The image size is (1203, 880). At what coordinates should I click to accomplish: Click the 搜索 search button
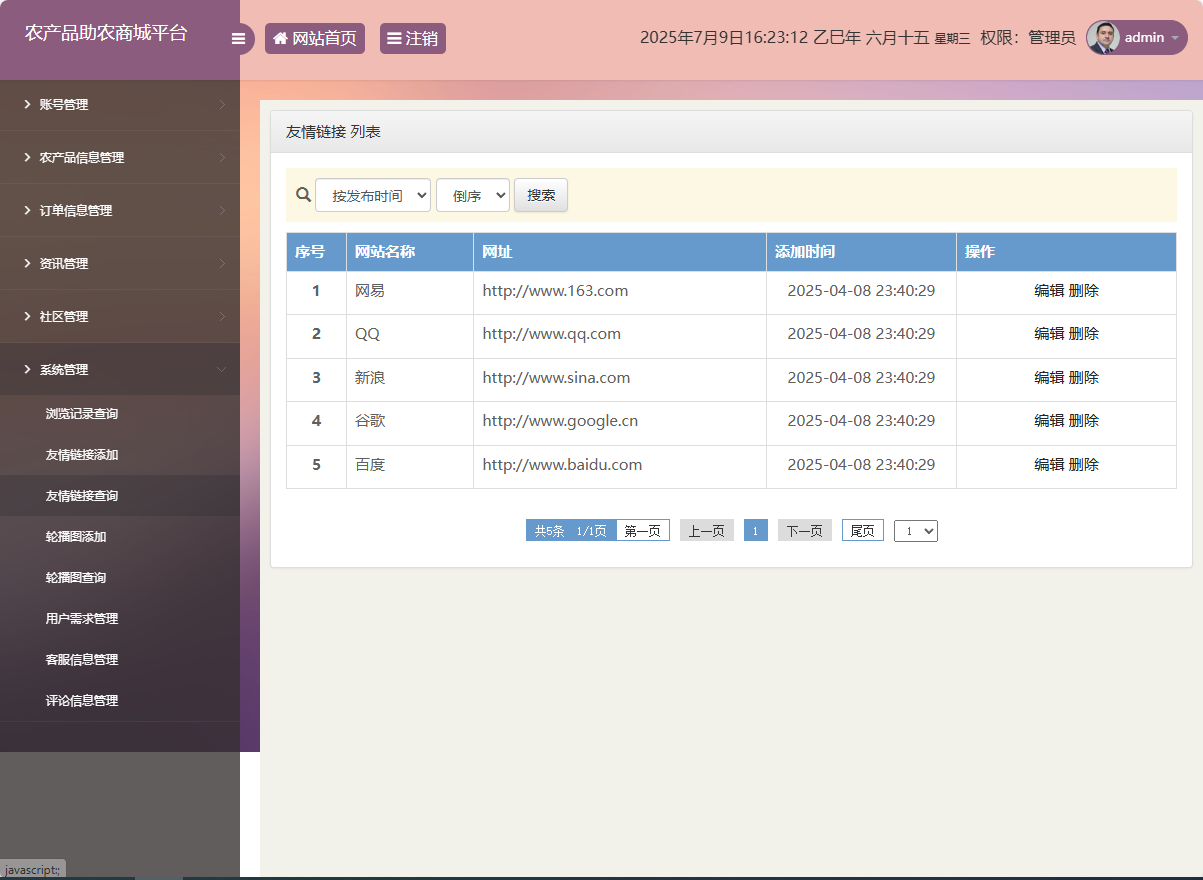pos(540,195)
